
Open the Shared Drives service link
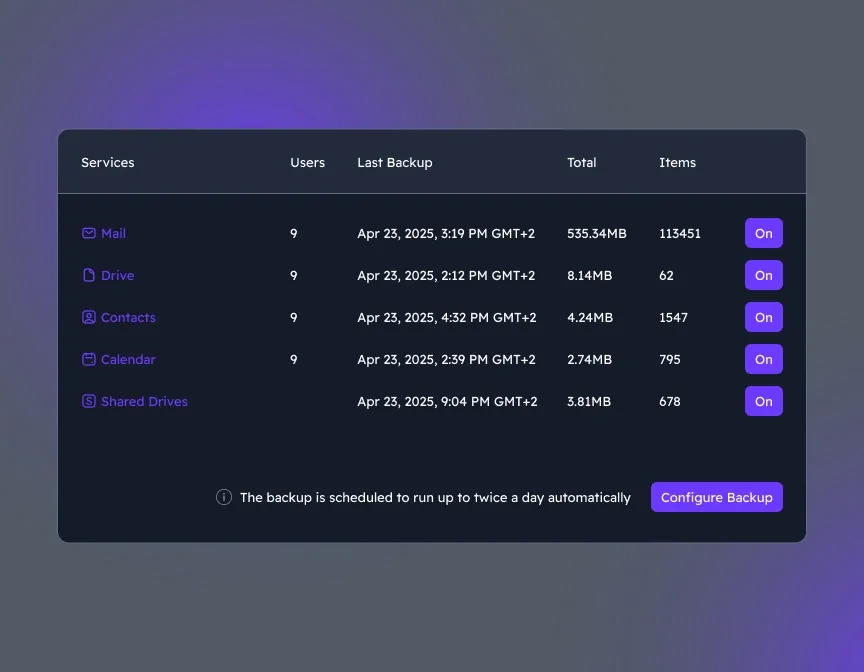144,401
